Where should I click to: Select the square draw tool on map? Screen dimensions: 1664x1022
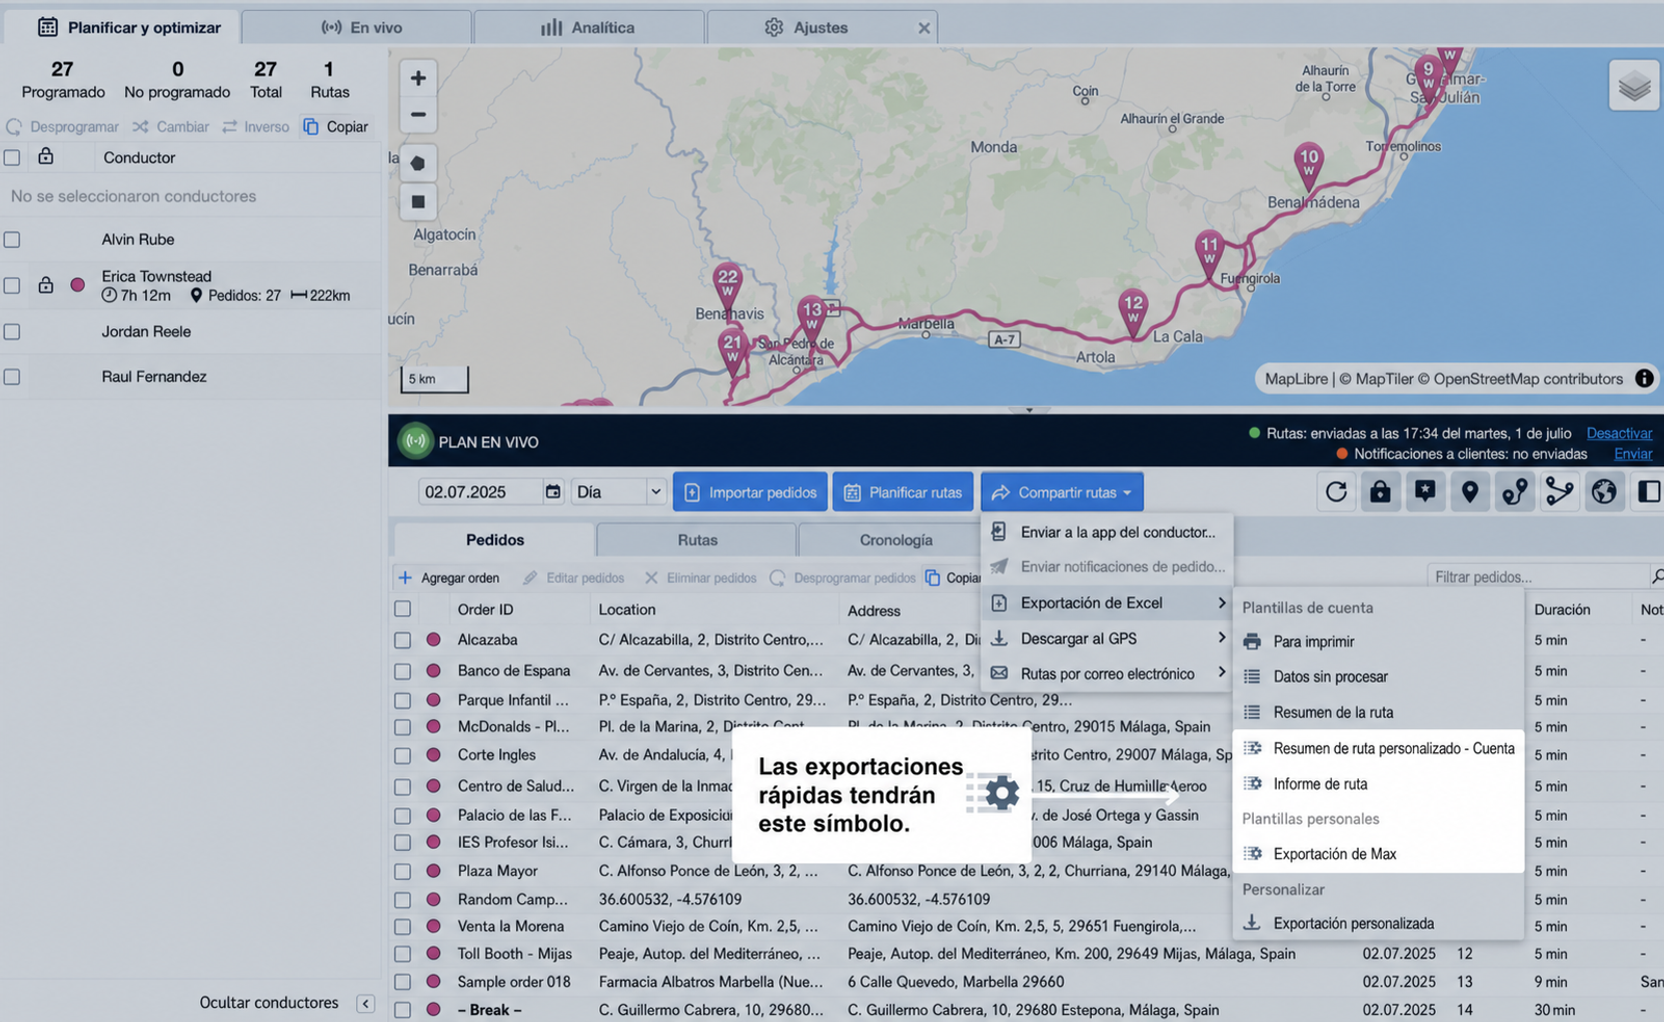pyautogui.click(x=418, y=201)
